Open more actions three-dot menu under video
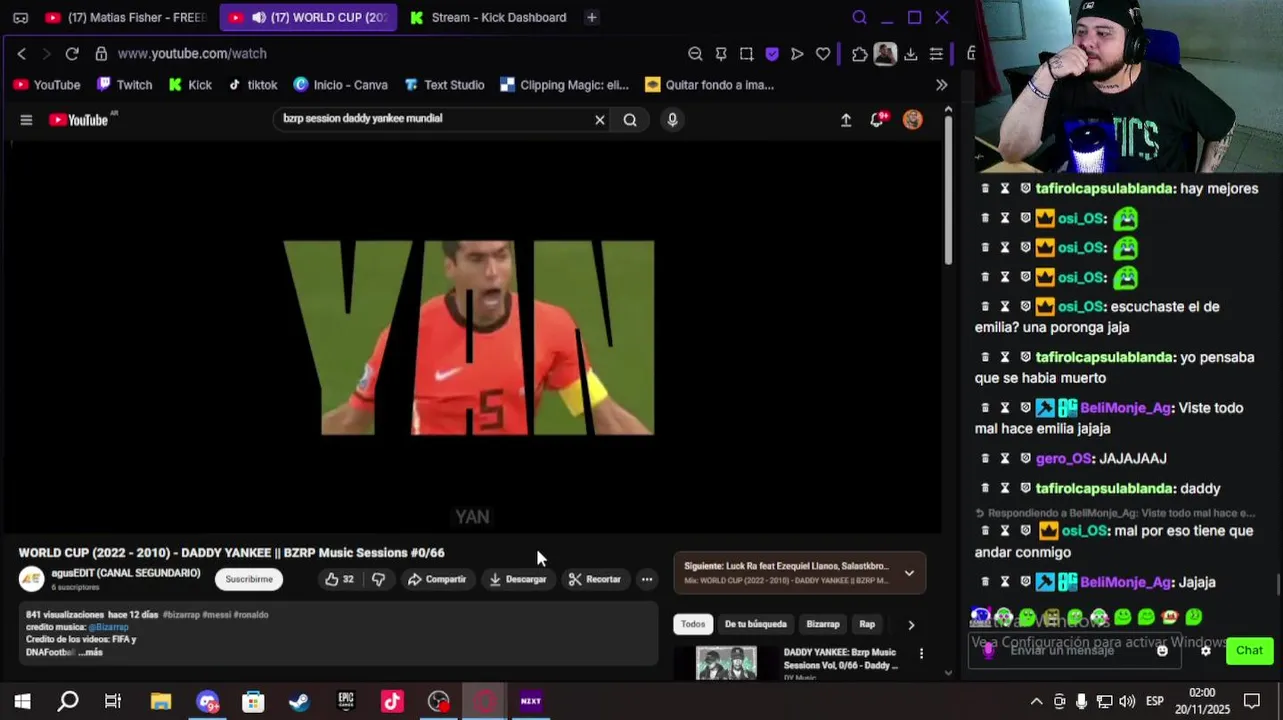1283x720 pixels. (x=647, y=579)
